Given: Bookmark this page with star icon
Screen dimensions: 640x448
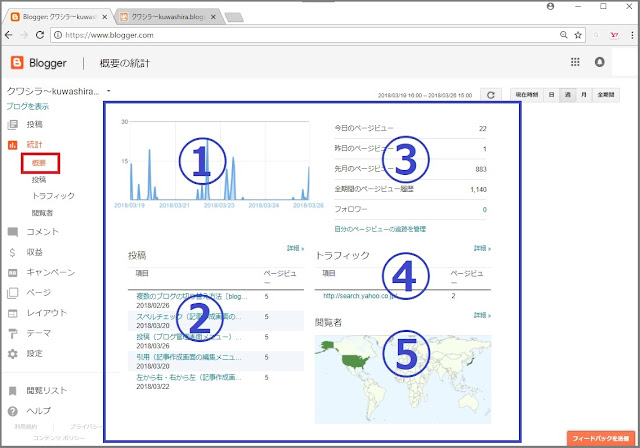Looking at the screenshot, I should point(578,35).
